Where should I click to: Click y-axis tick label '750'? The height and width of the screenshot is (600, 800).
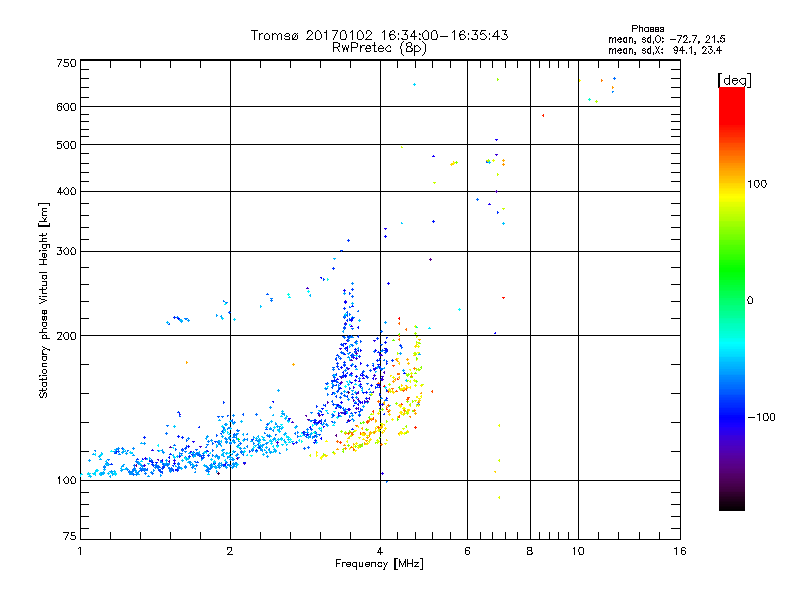pyautogui.click(x=66, y=63)
